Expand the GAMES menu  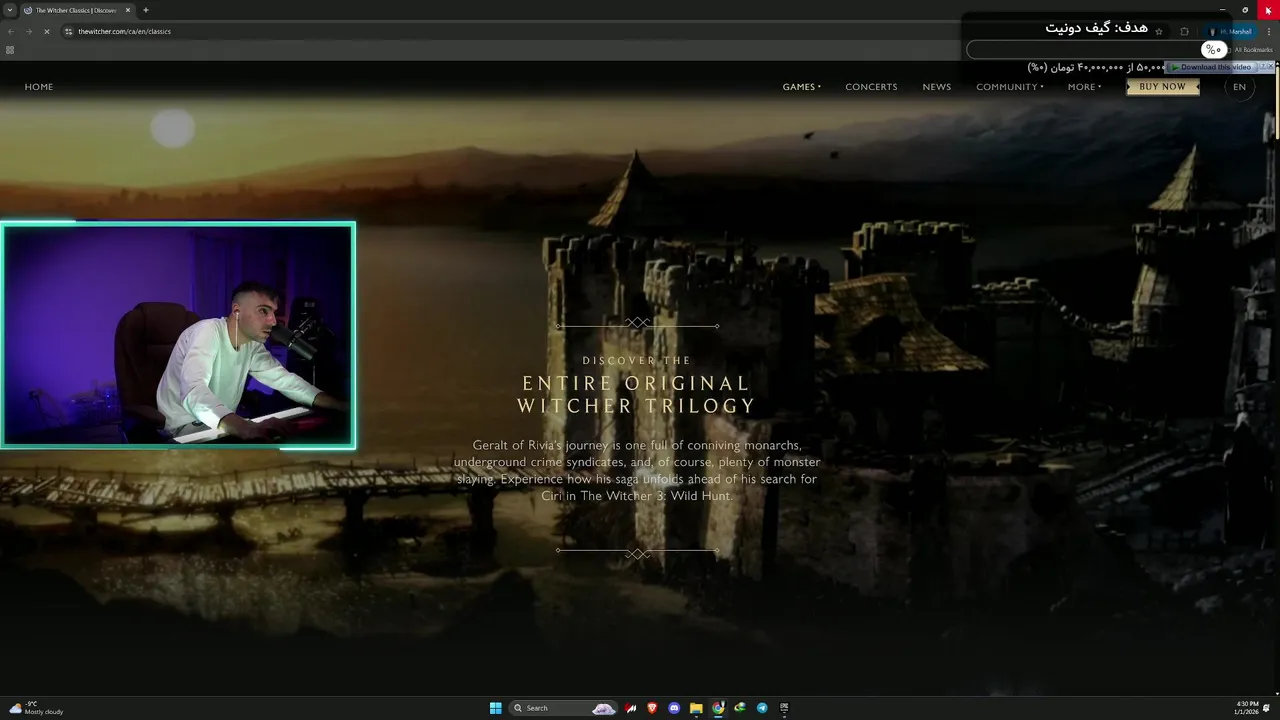(801, 87)
